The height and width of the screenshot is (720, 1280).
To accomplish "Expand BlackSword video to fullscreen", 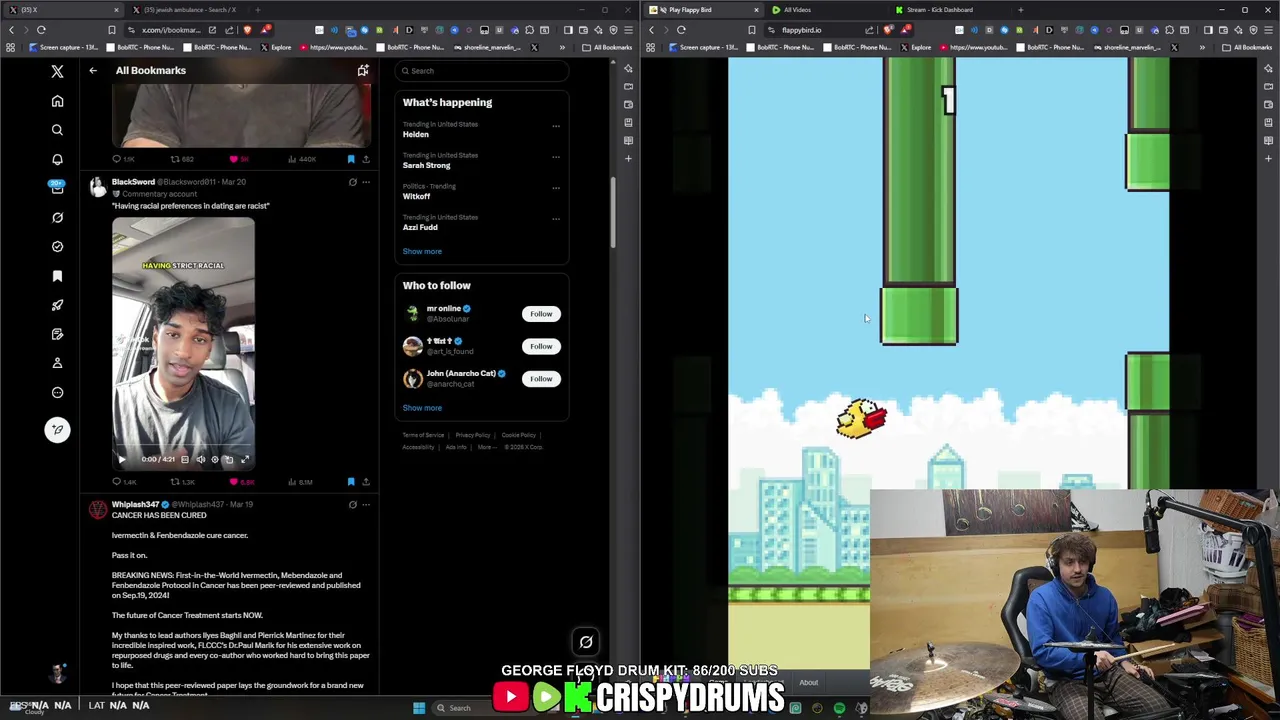I will point(244,459).
